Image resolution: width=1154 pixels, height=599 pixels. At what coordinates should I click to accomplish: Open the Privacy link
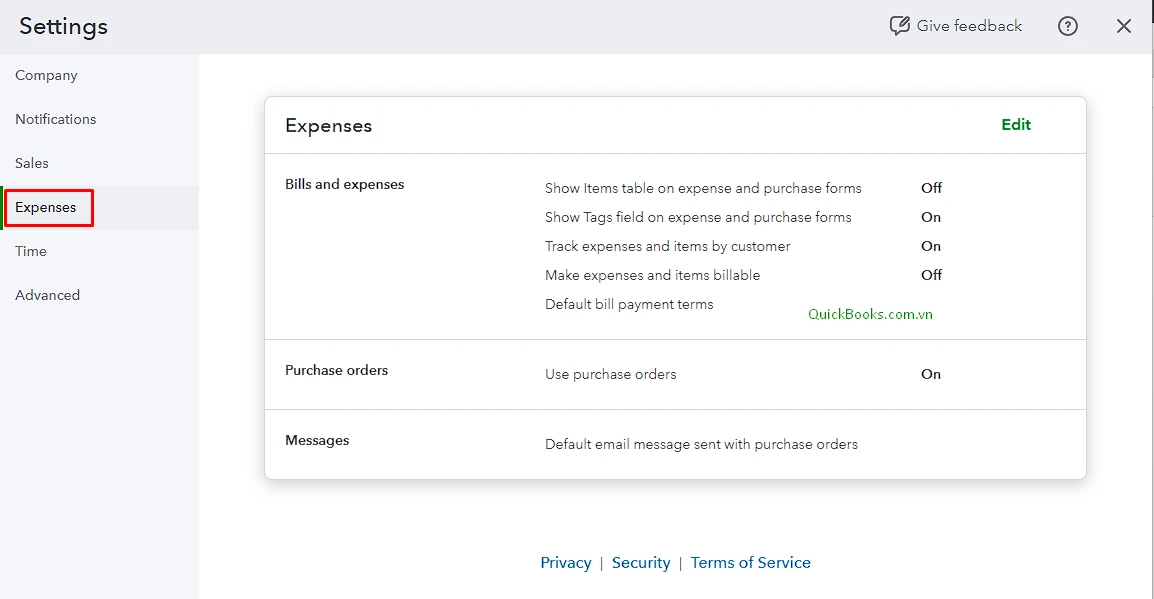point(566,562)
